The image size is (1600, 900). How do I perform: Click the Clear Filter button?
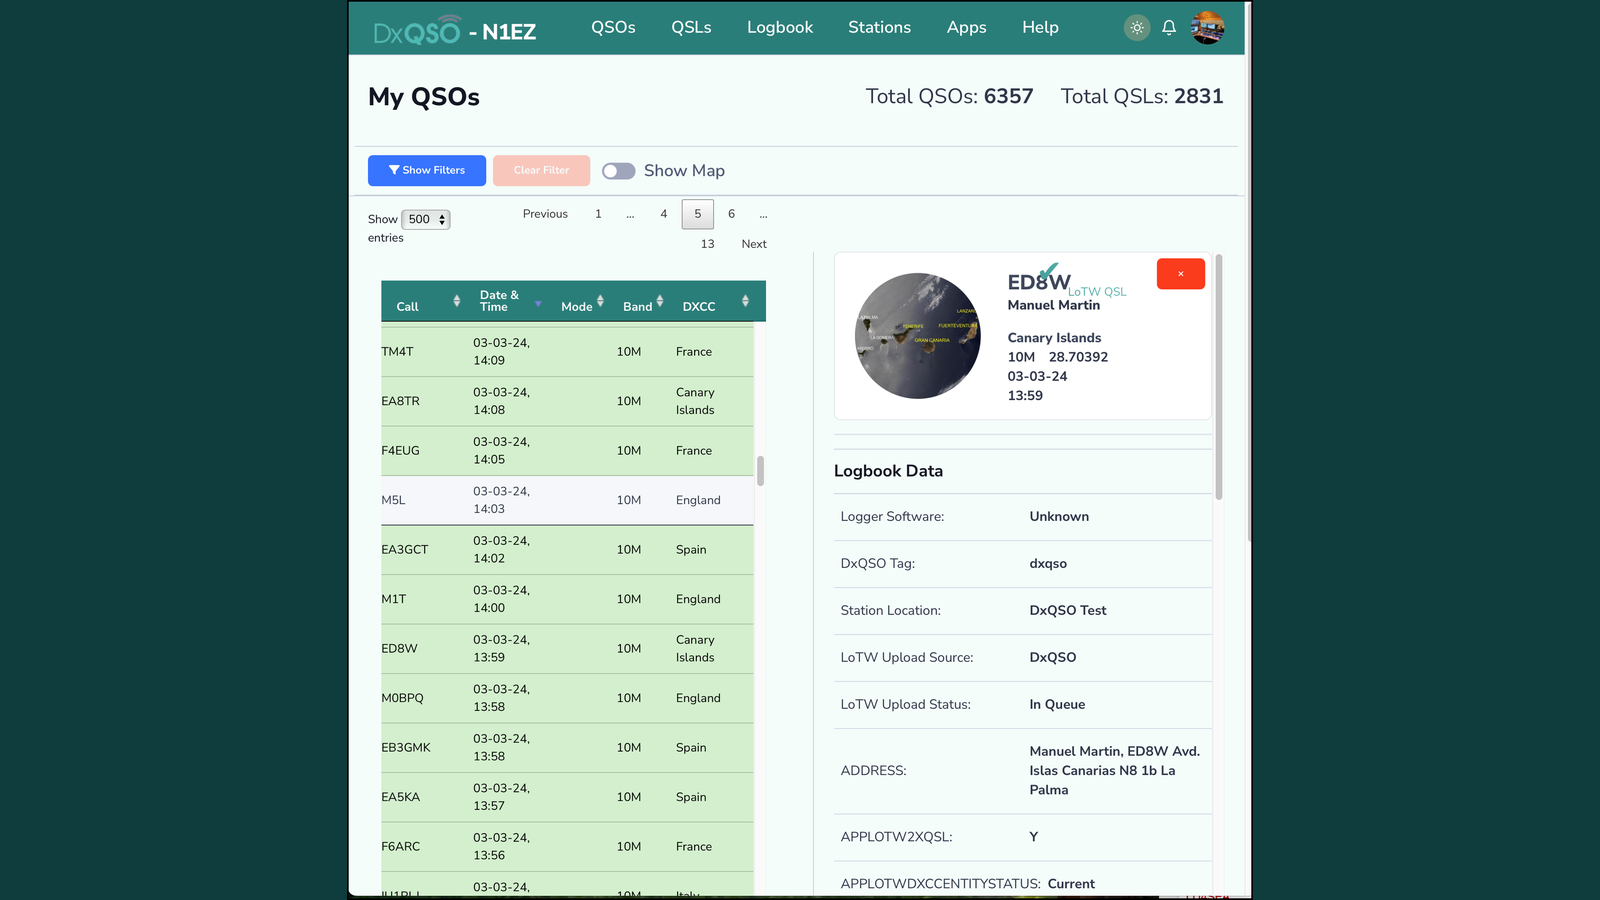click(x=541, y=170)
